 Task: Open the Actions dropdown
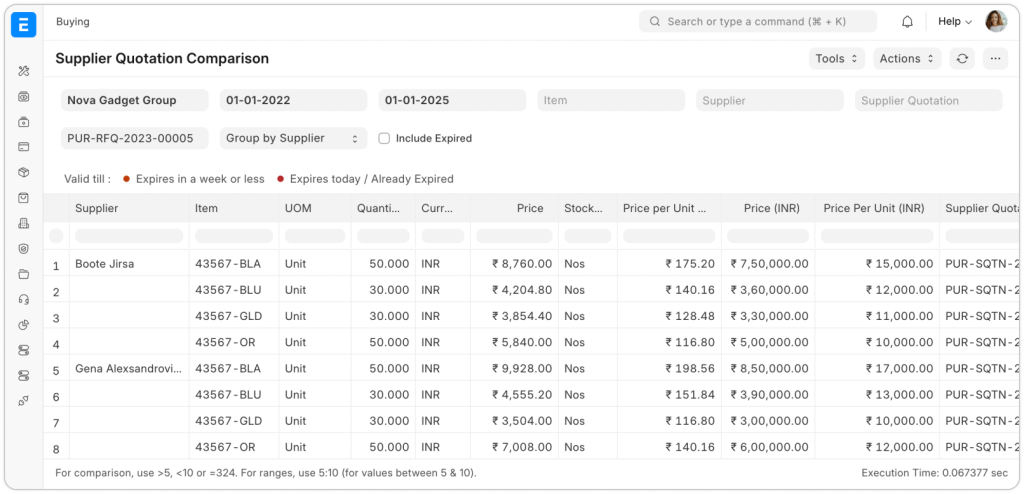906,59
